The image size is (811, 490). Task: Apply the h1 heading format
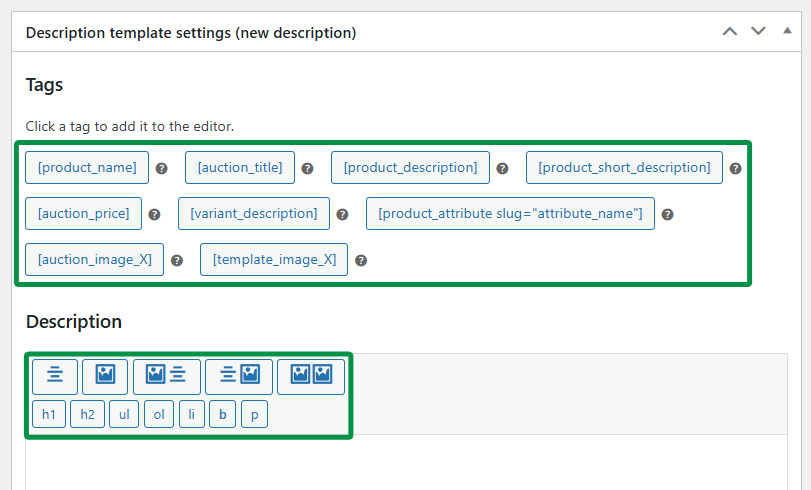click(x=49, y=414)
